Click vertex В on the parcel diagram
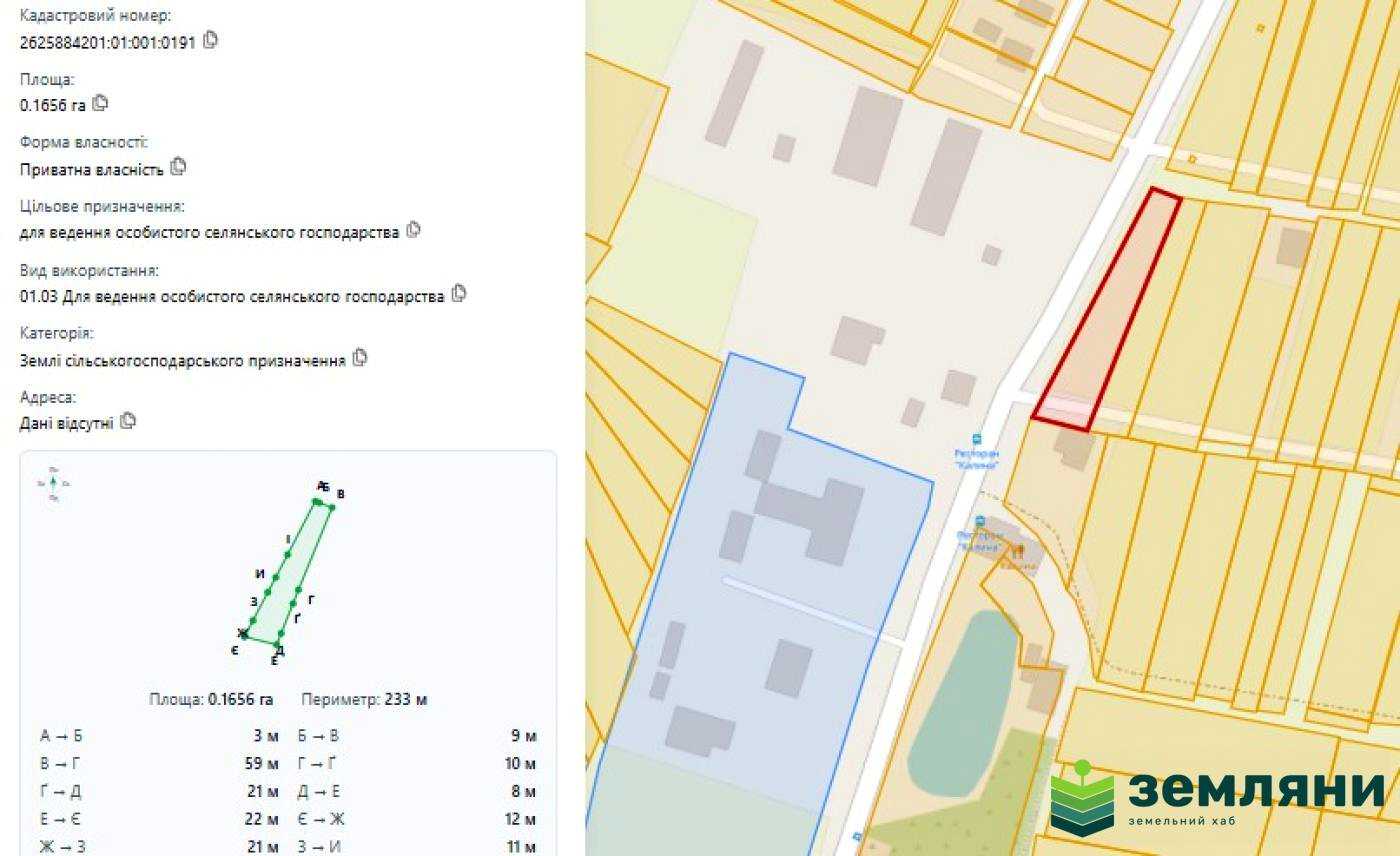The height and width of the screenshot is (856, 1400). (332, 507)
